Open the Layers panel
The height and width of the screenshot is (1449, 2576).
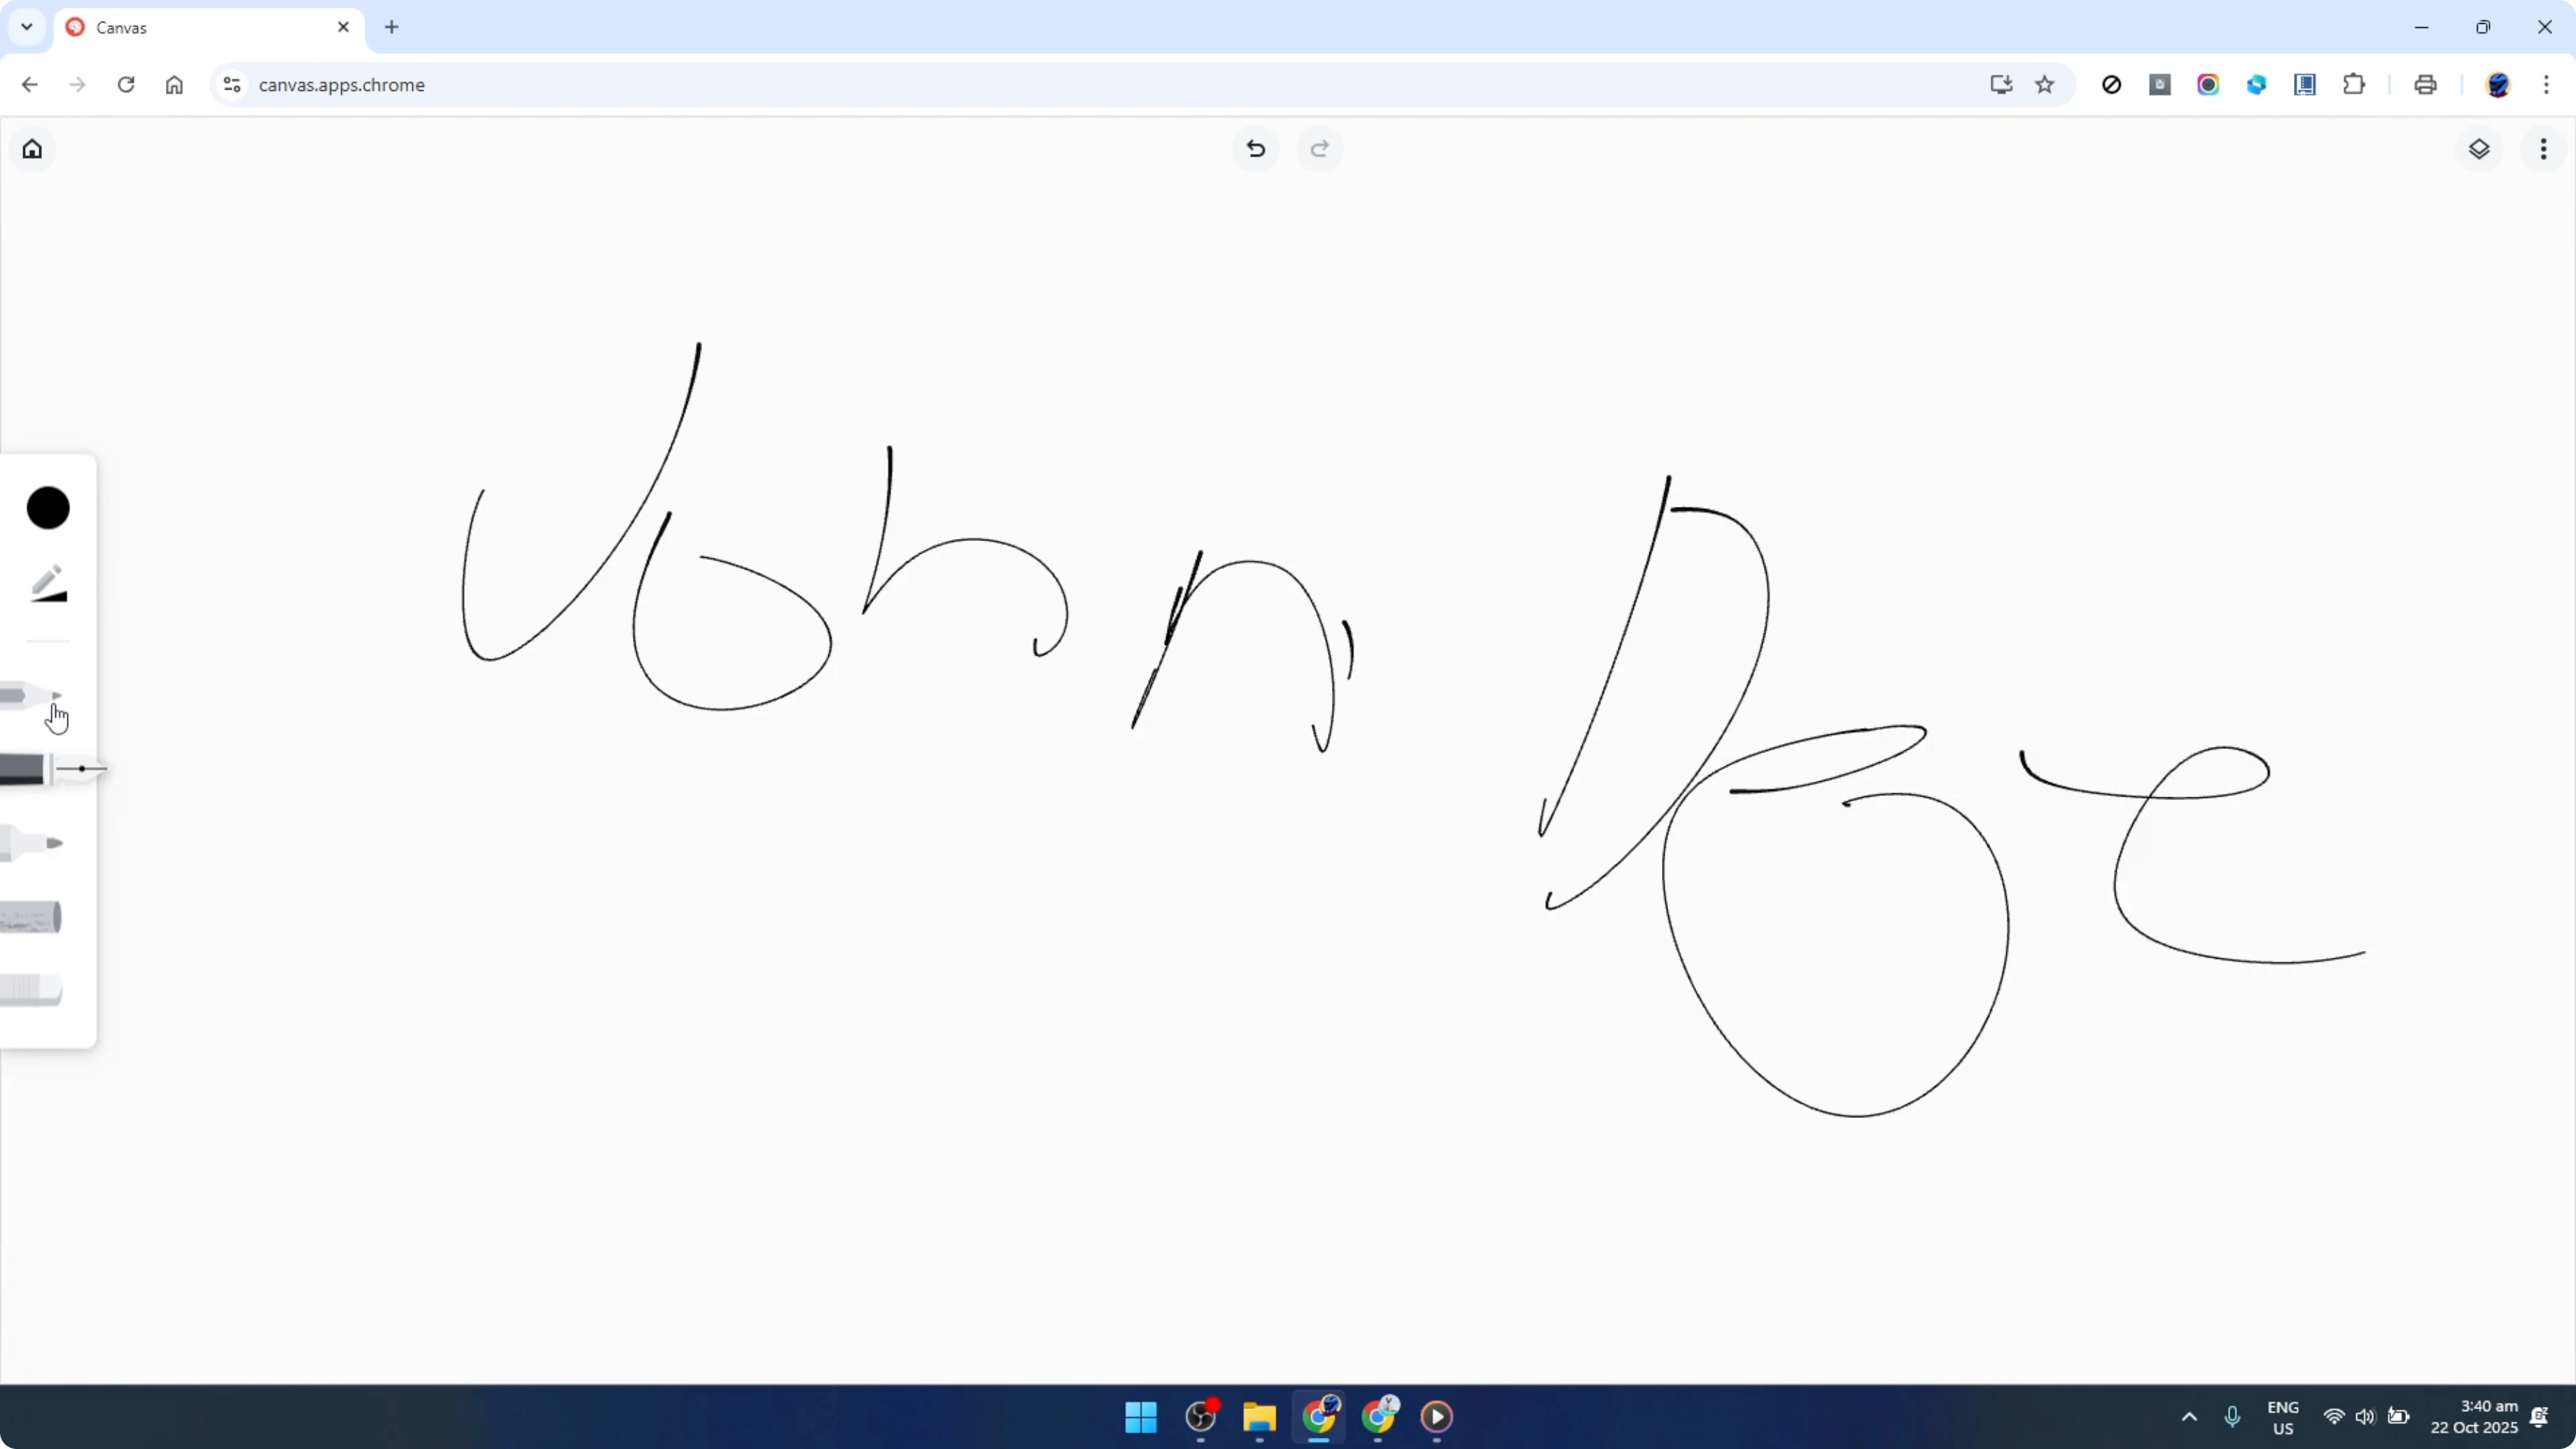(x=2480, y=149)
